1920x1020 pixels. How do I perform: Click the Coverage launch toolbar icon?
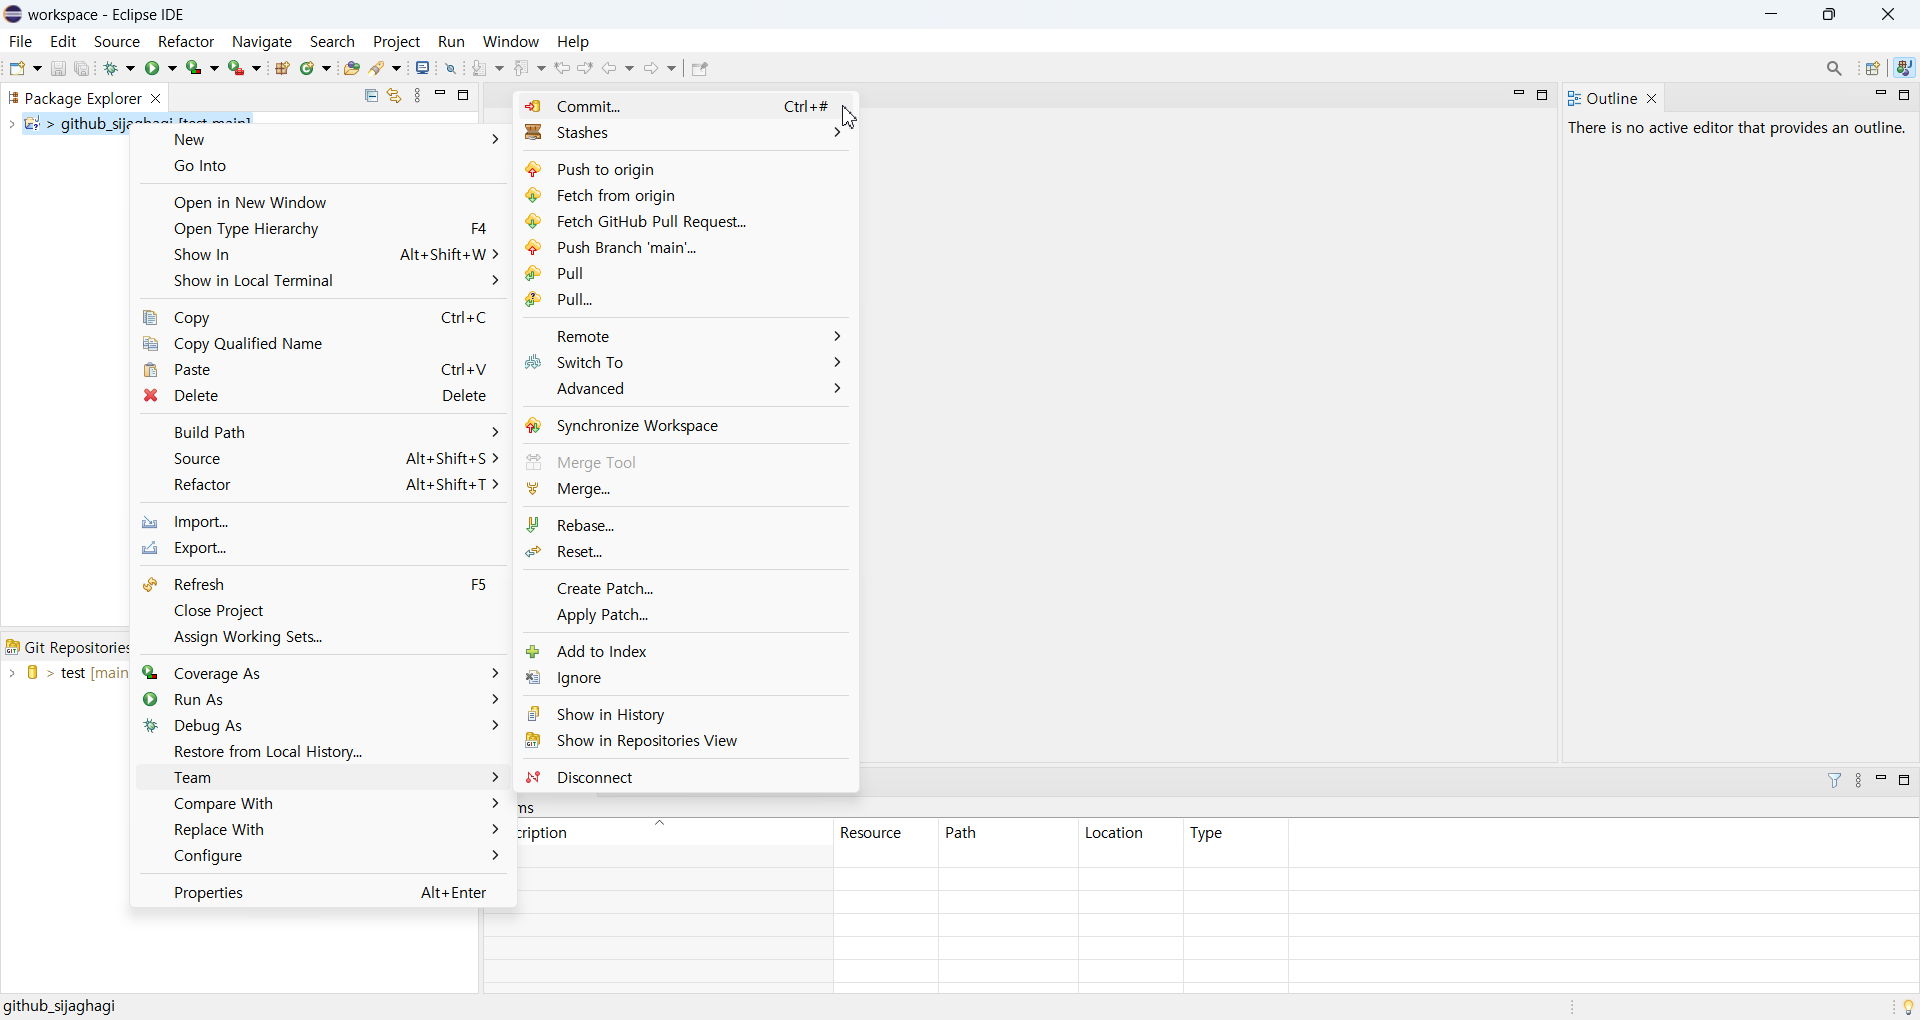coord(196,68)
